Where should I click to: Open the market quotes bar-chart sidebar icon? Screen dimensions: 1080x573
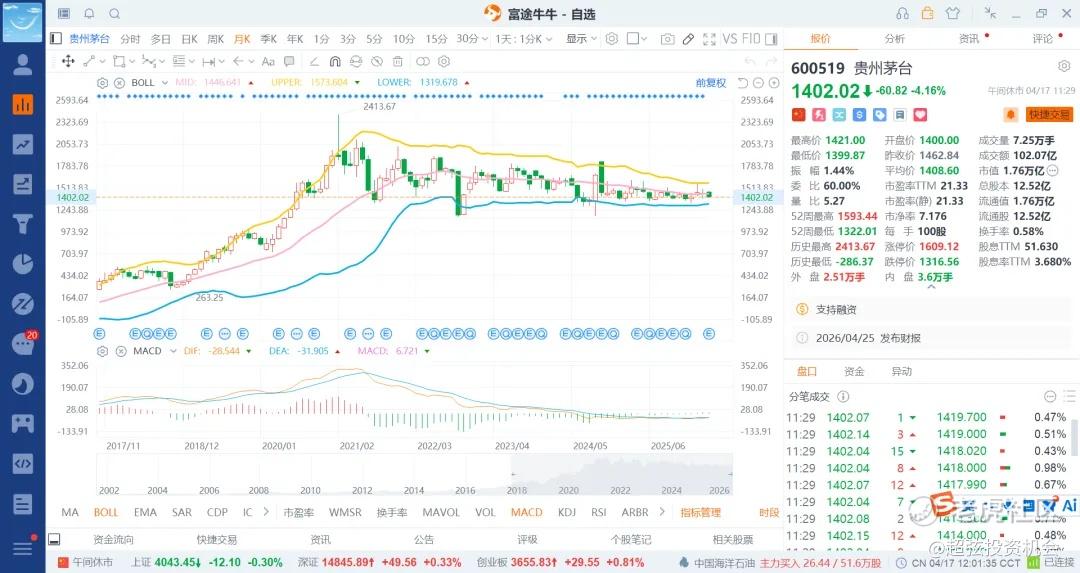click(23, 104)
